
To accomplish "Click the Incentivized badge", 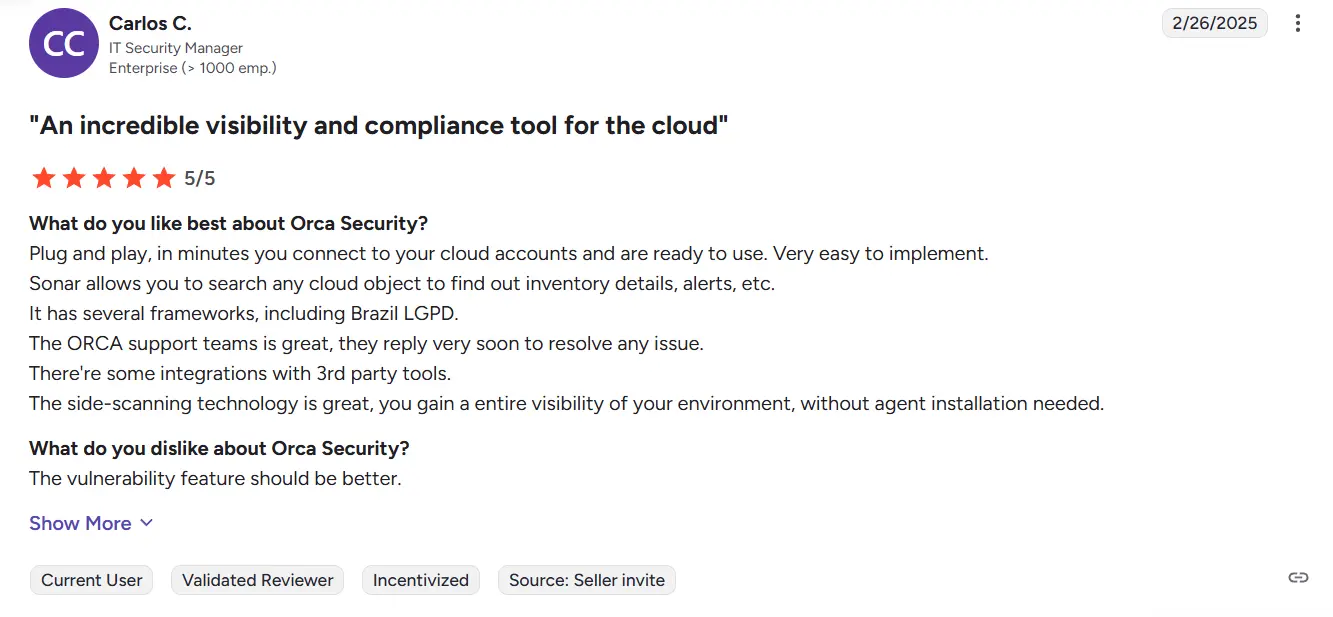I will (421, 580).
